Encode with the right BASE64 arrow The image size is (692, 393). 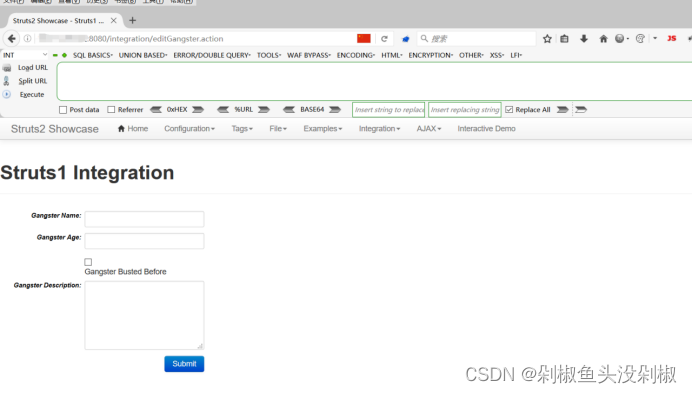[x=335, y=110]
